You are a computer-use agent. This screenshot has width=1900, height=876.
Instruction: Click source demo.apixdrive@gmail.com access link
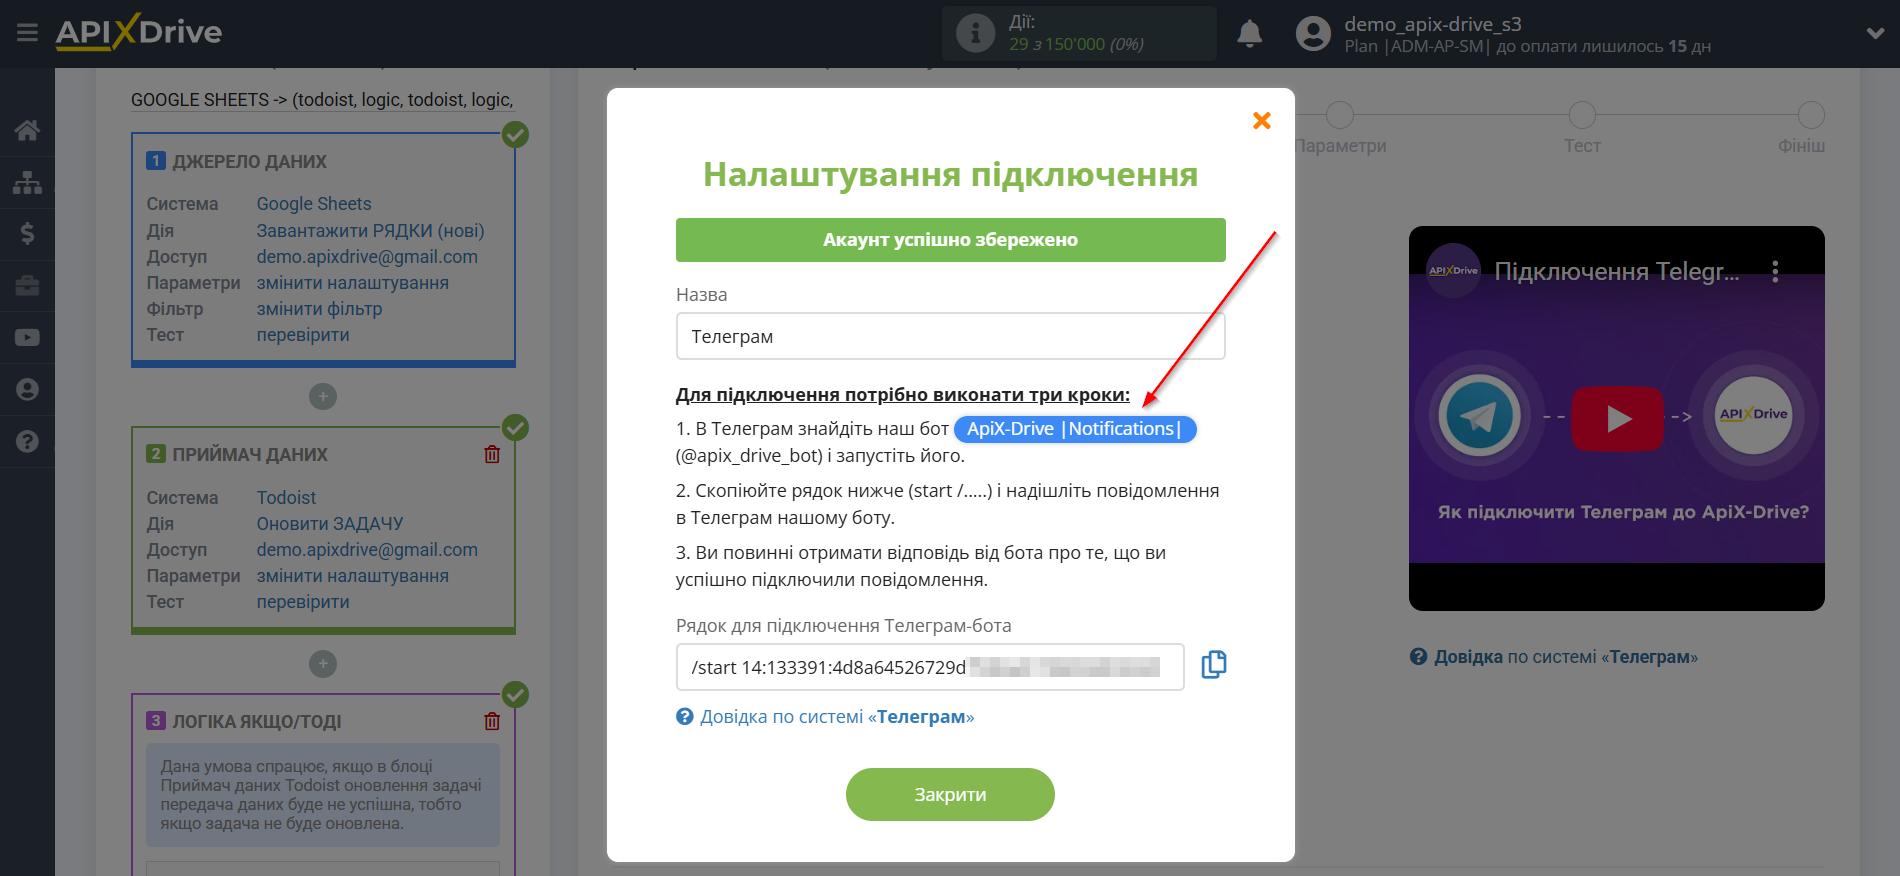coord(367,257)
